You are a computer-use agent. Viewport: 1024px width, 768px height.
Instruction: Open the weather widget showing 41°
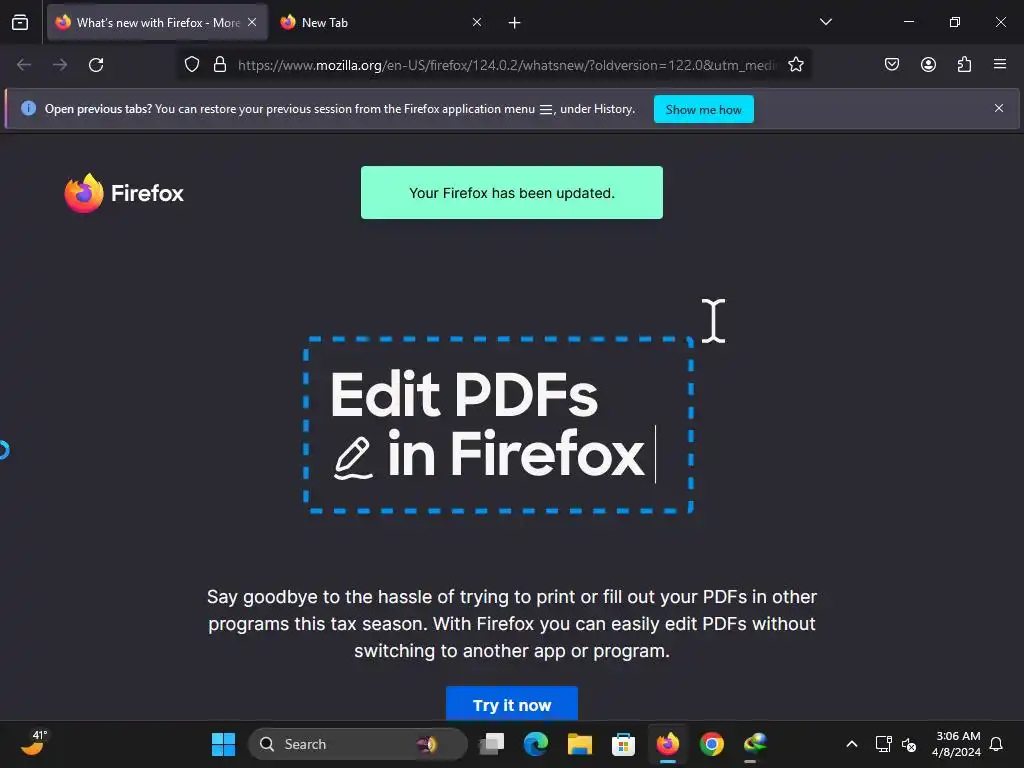click(34, 744)
